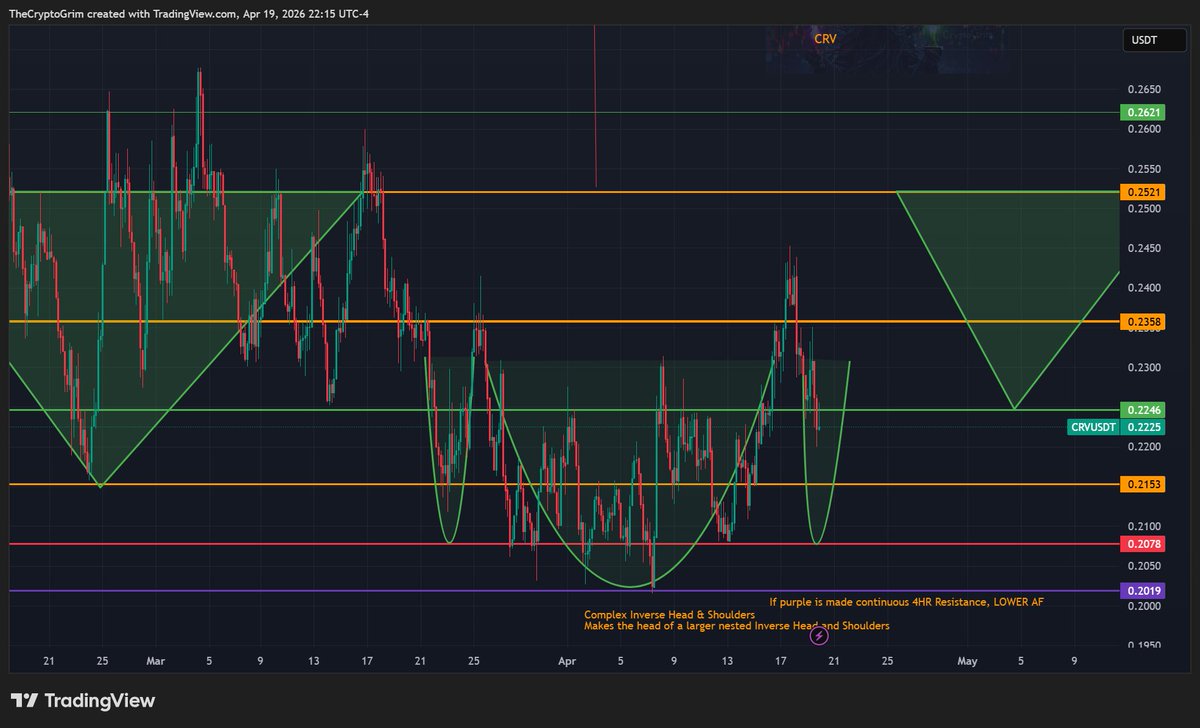
Task: Click the 0.2200 value on the price scale
Action: click(1144, 447)
